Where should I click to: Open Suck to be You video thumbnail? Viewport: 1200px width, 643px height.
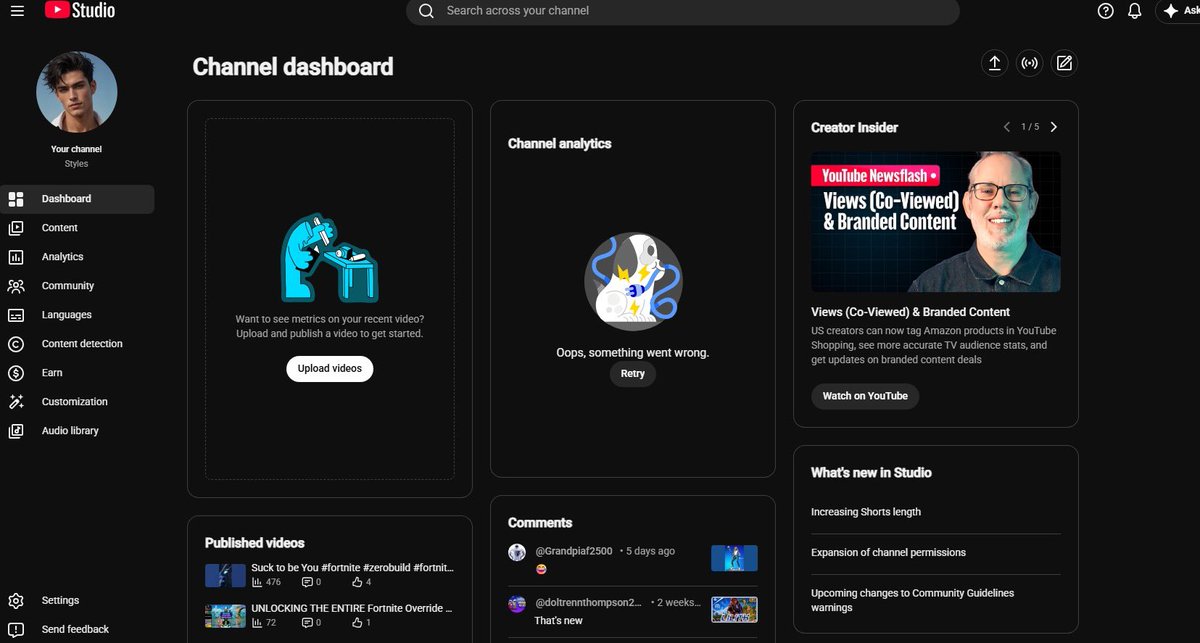point(225,575)
